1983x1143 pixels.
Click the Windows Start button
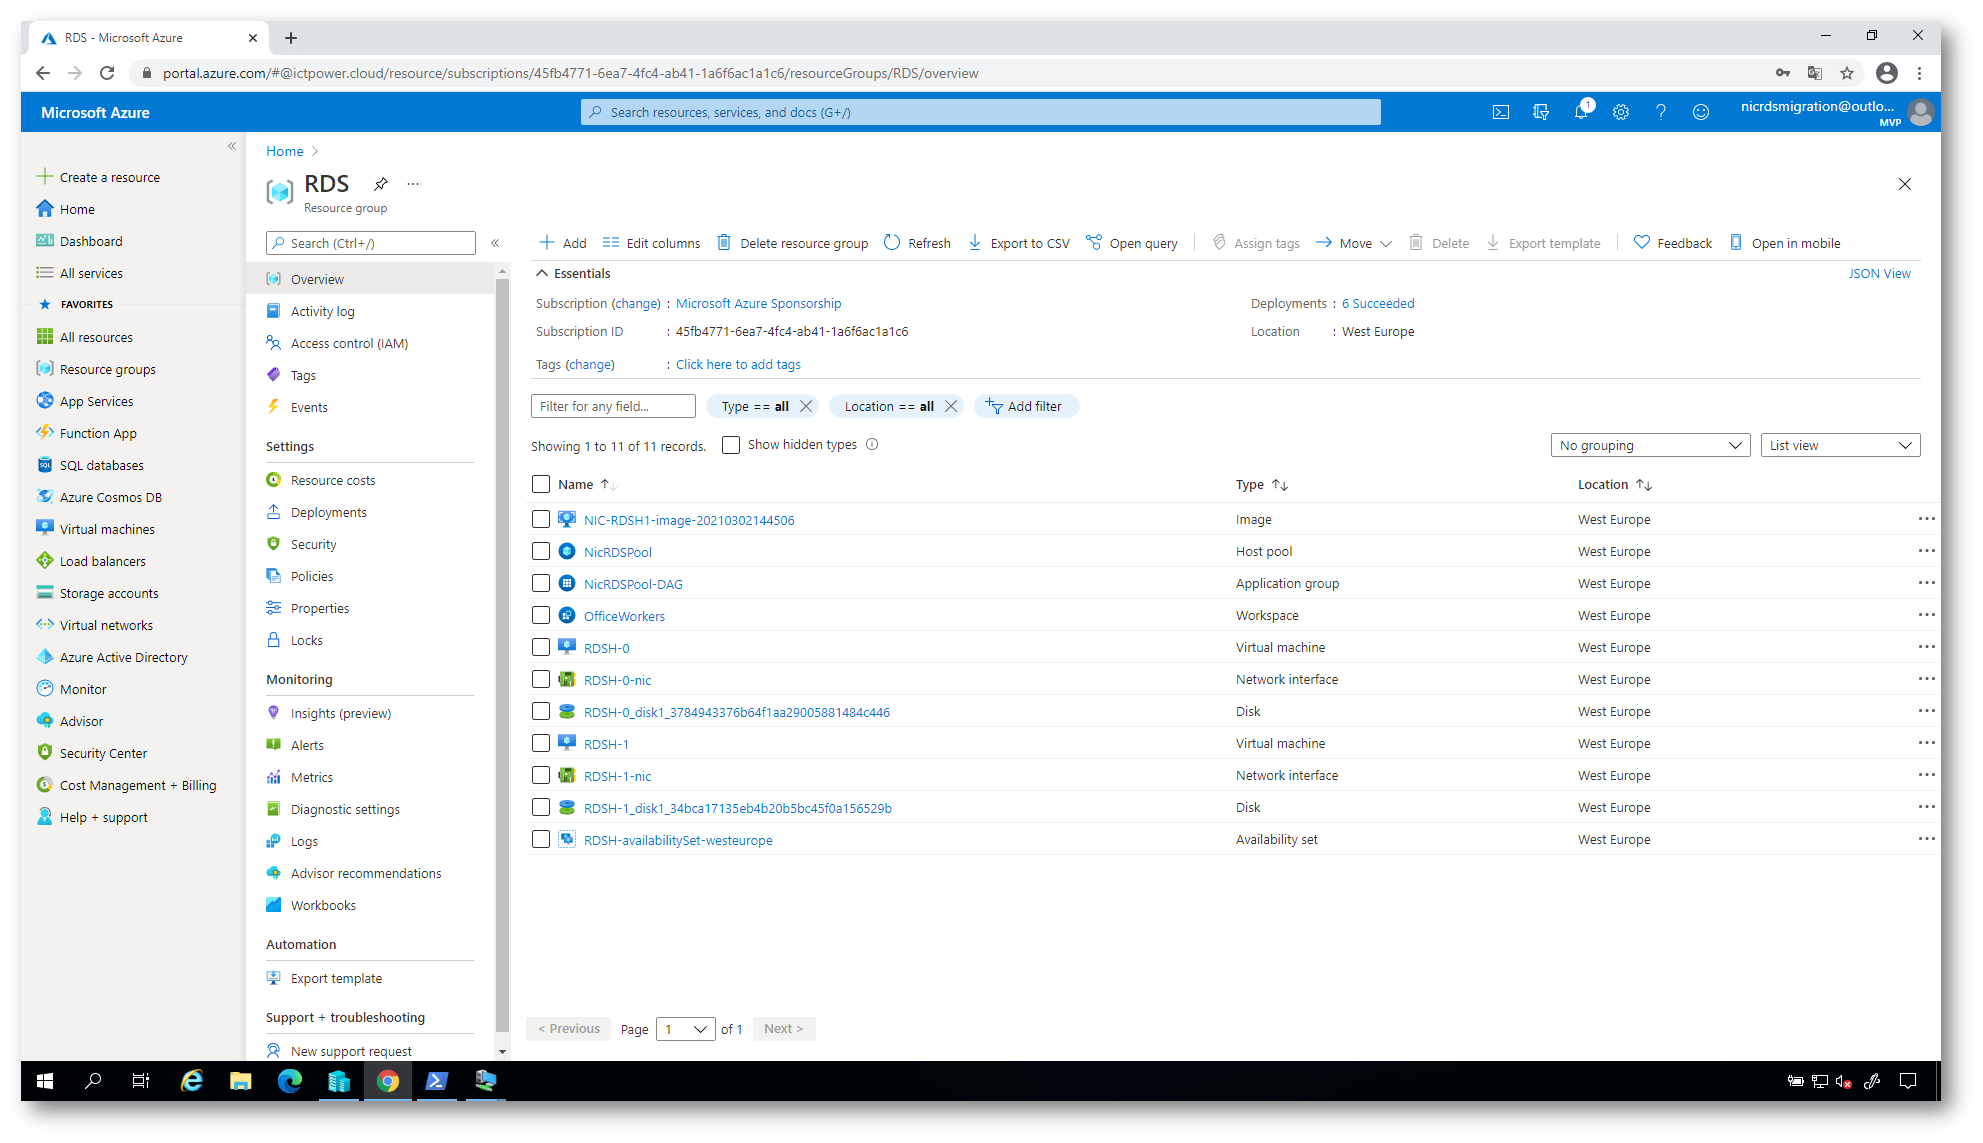point(45,1081)
